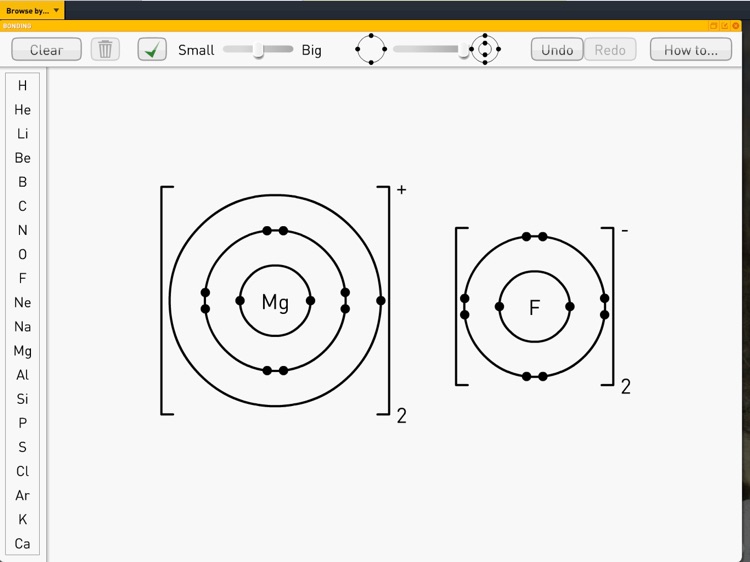
Task: Click the Mg nucleus label in diagram
Action: click(275, 302)
